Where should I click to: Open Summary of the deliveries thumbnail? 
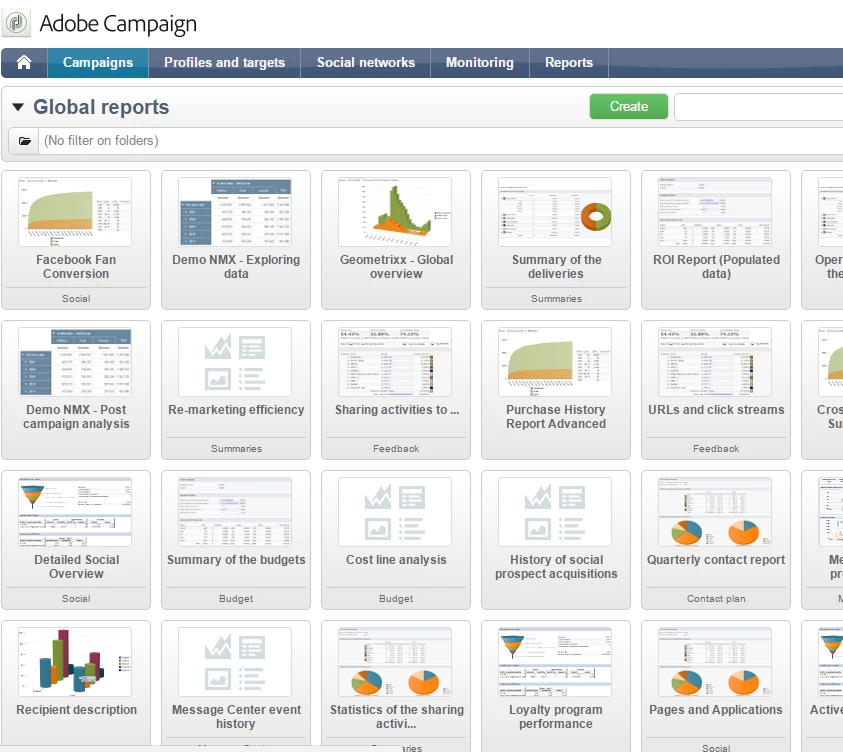tap(555, 212)
